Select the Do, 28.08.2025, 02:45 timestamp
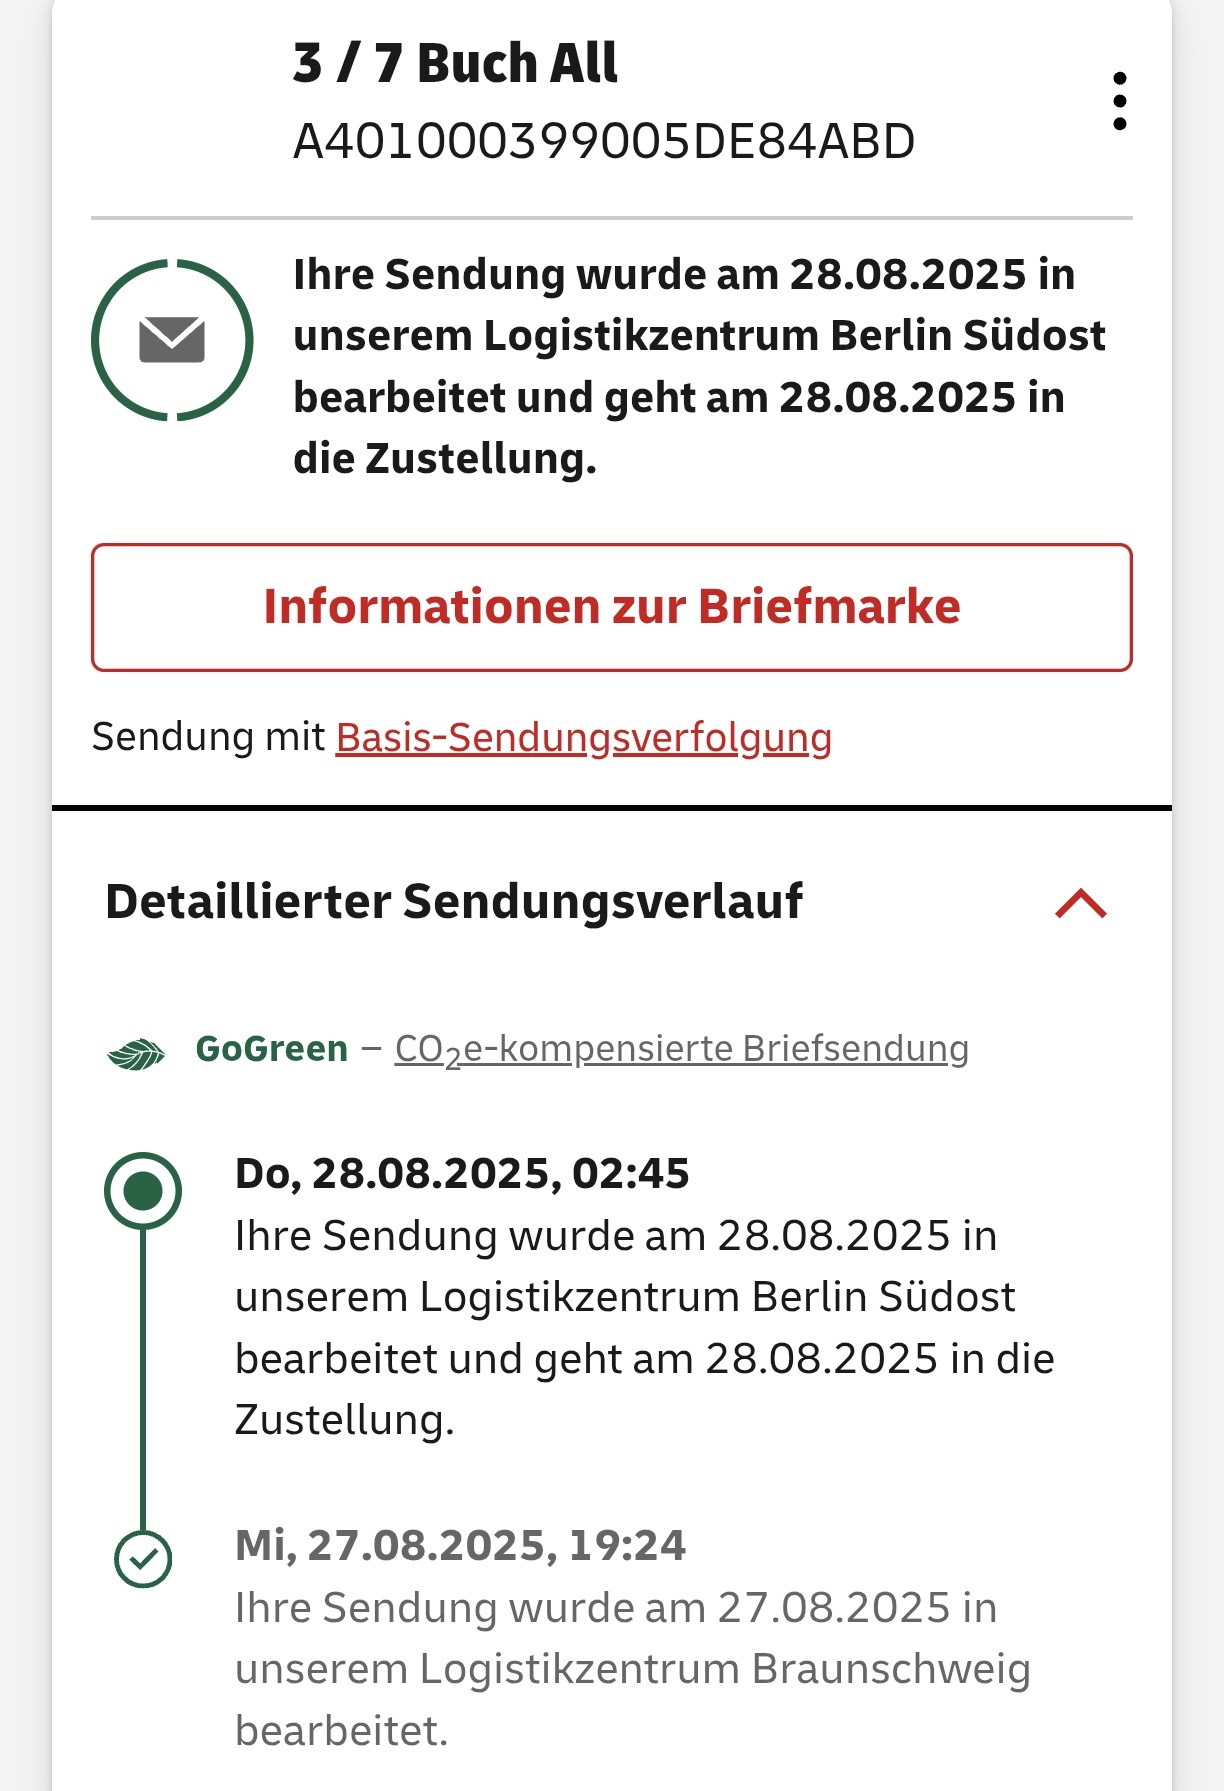The image size is (1224, 1791). (x=462, y=1174)
